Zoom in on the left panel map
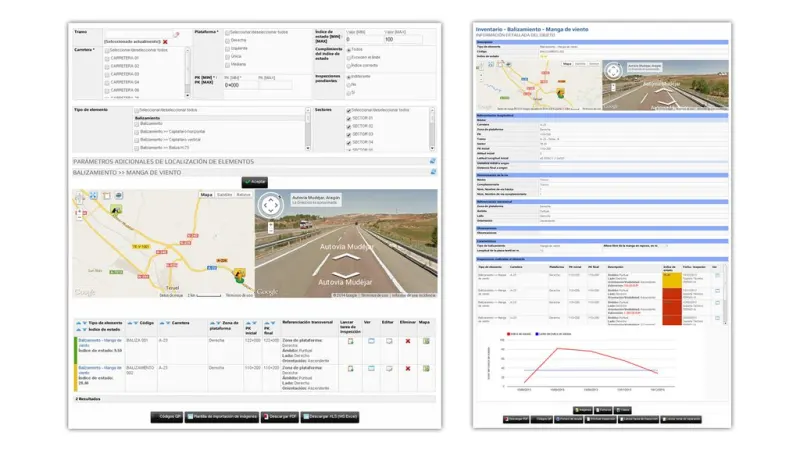 80,211
